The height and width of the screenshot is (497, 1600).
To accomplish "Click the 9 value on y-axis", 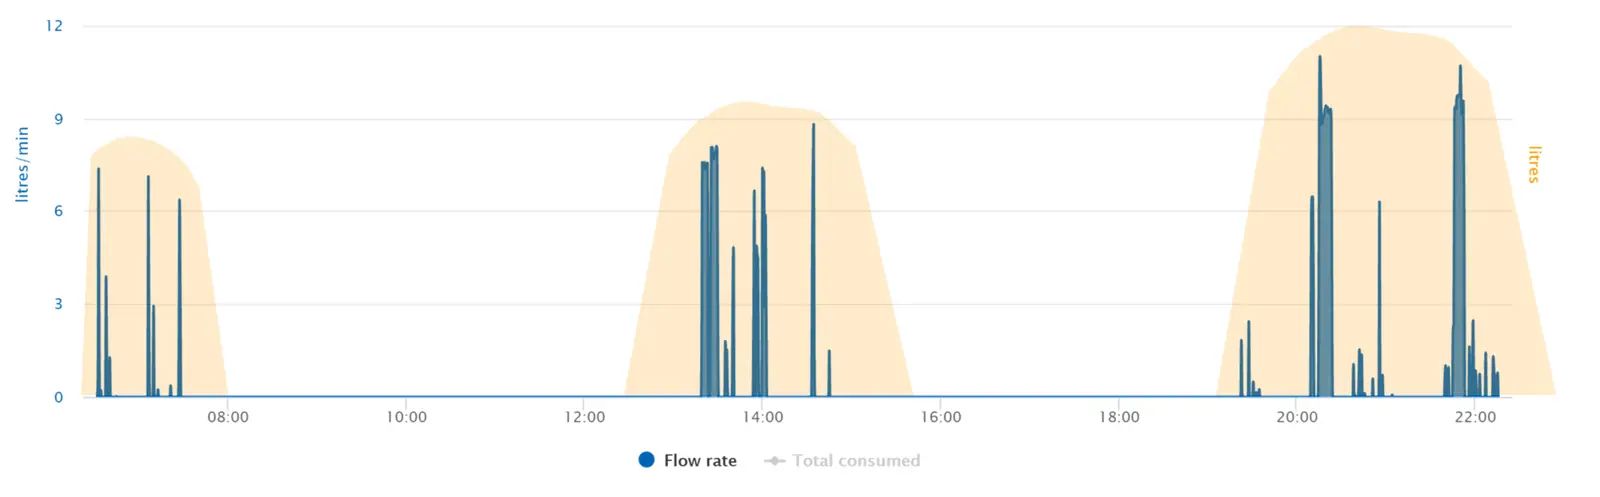I will 59,119.
